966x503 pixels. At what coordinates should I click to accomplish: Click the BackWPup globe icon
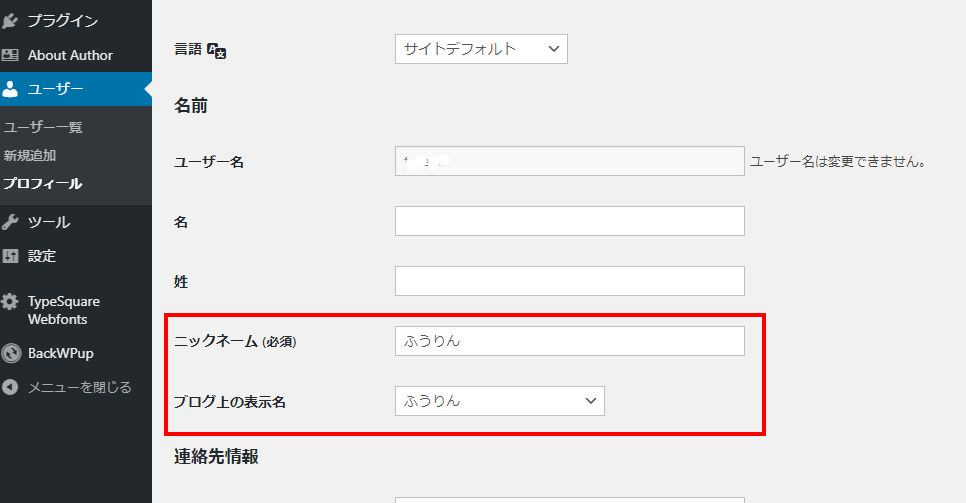[11, 353]
